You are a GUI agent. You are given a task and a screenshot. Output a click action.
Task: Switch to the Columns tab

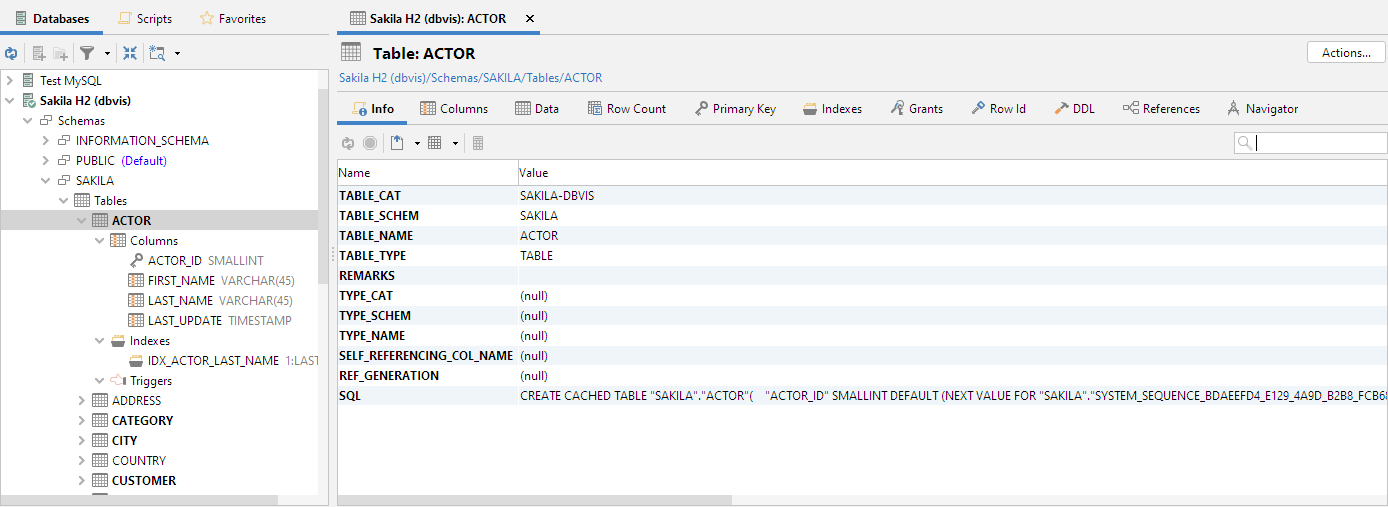454,108
